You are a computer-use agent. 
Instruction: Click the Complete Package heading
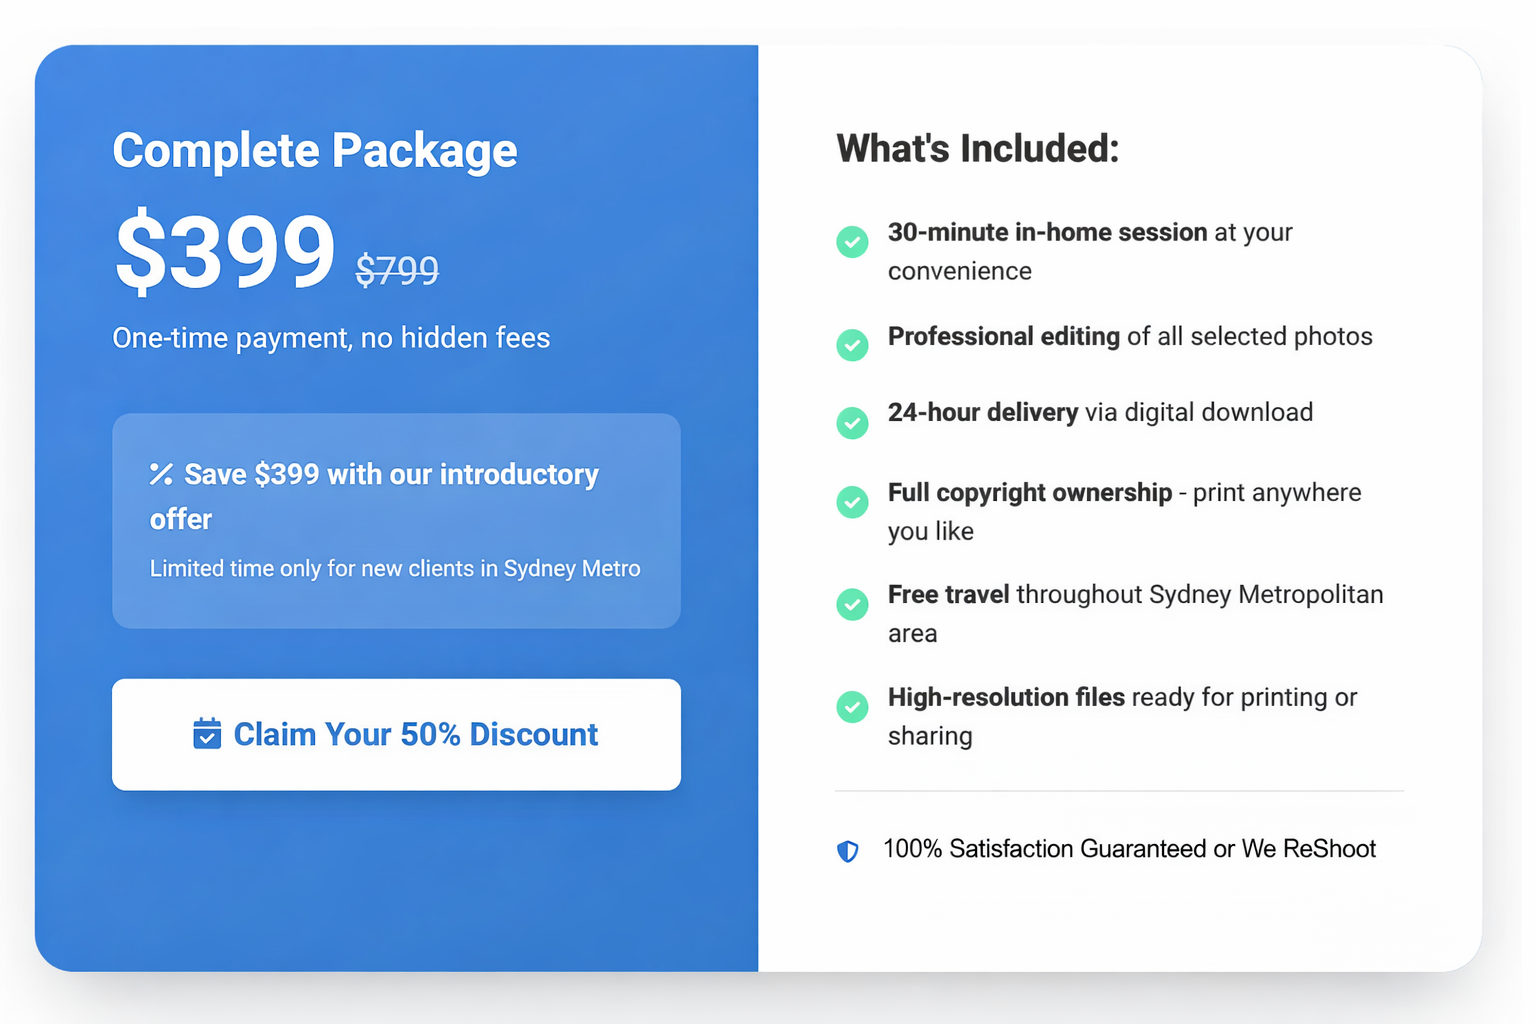coord(315,151)
